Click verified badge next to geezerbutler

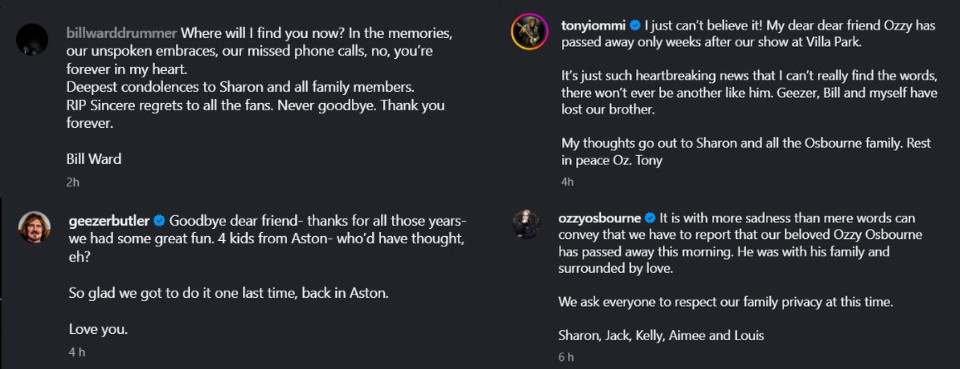(159, 220)
